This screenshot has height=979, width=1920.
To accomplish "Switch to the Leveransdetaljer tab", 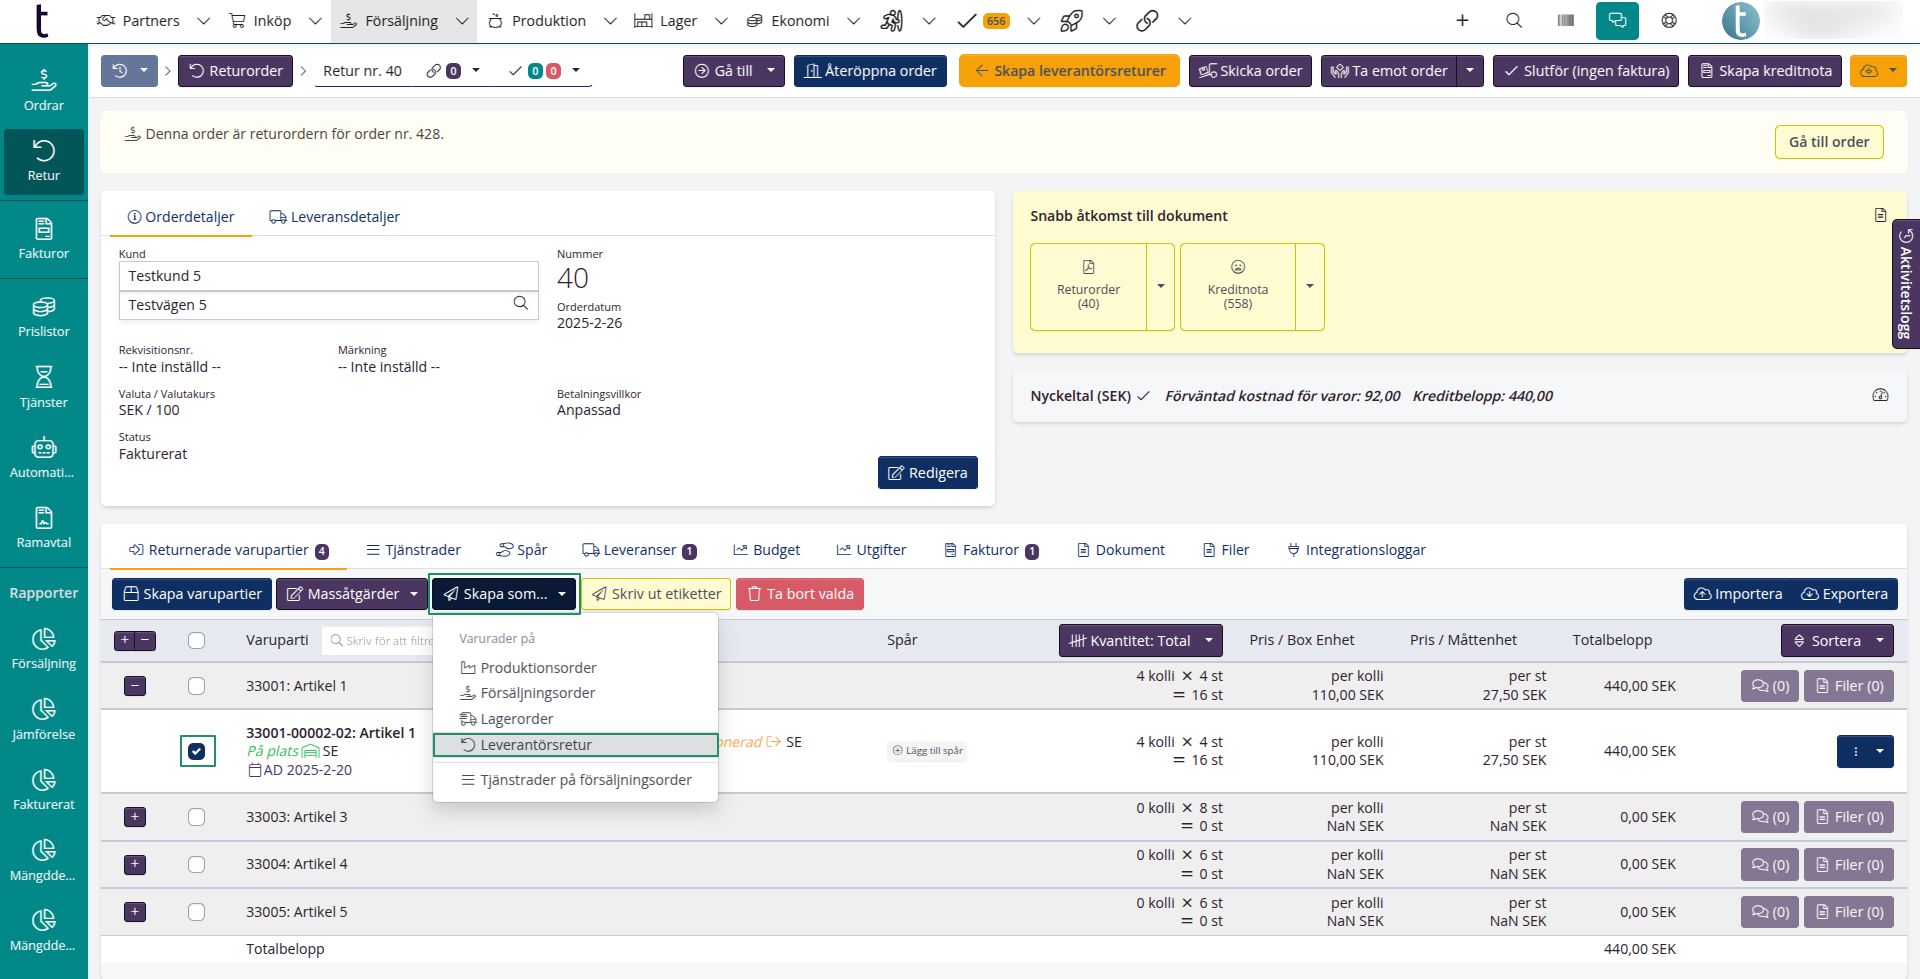I will tap(335, 217).
